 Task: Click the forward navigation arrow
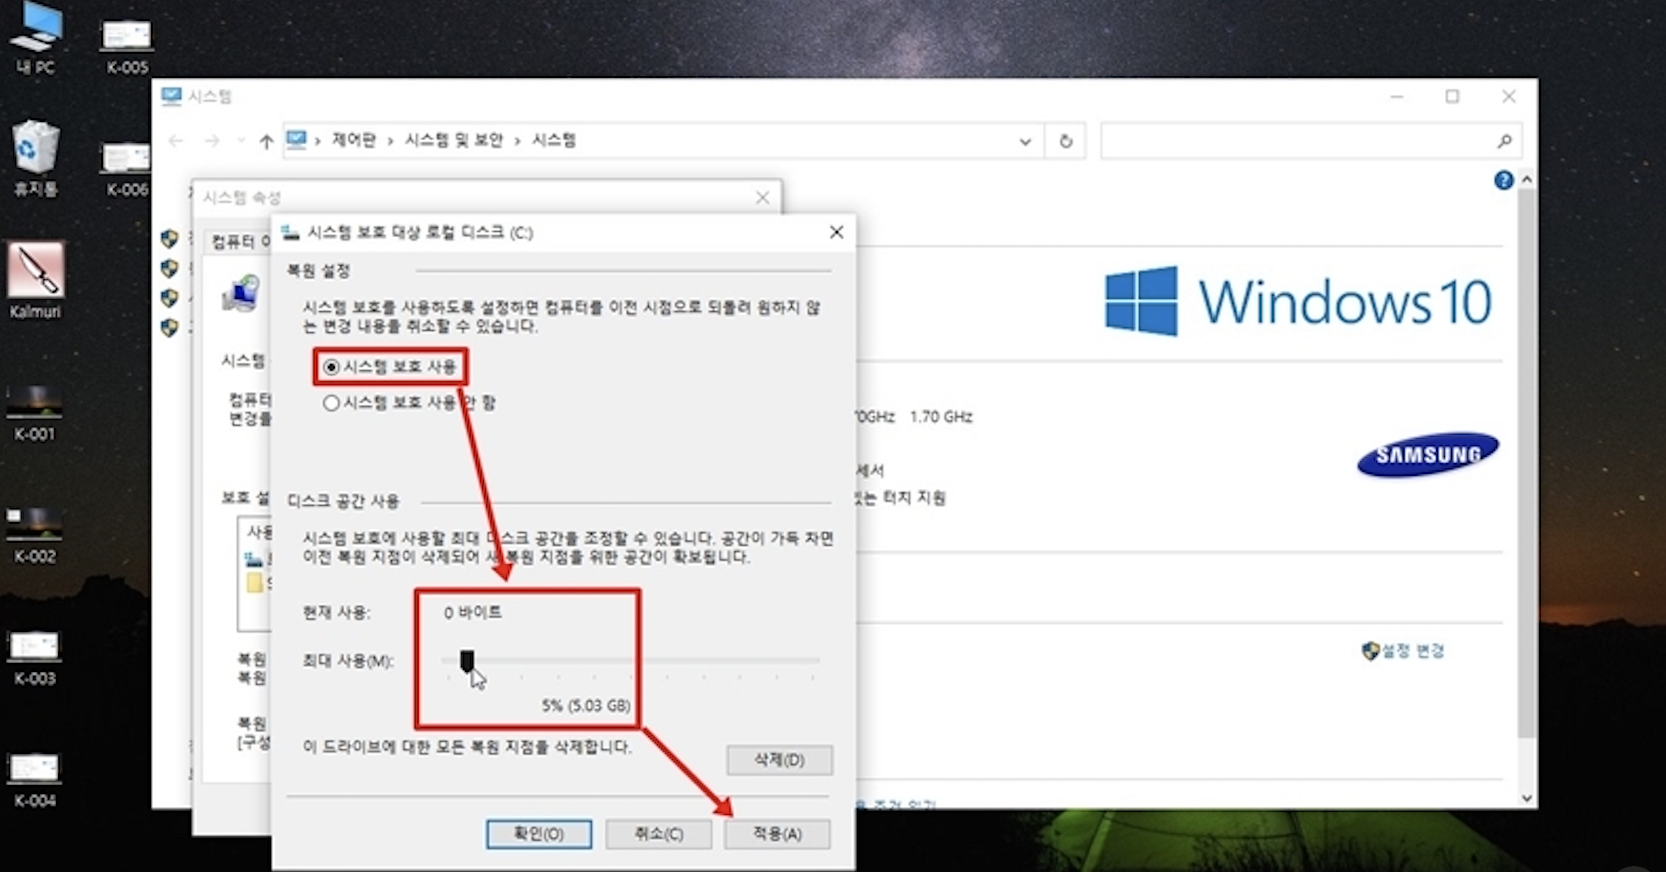tap(212, 141)
